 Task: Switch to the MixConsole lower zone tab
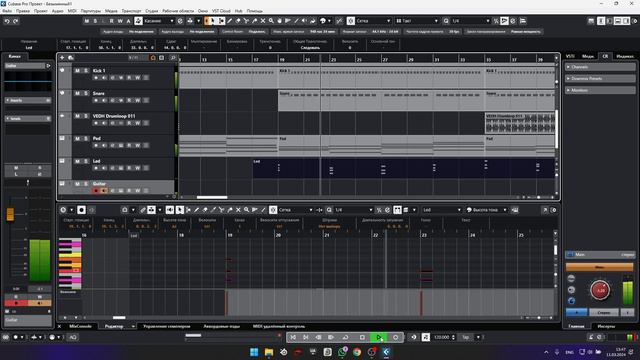point(80,327)
